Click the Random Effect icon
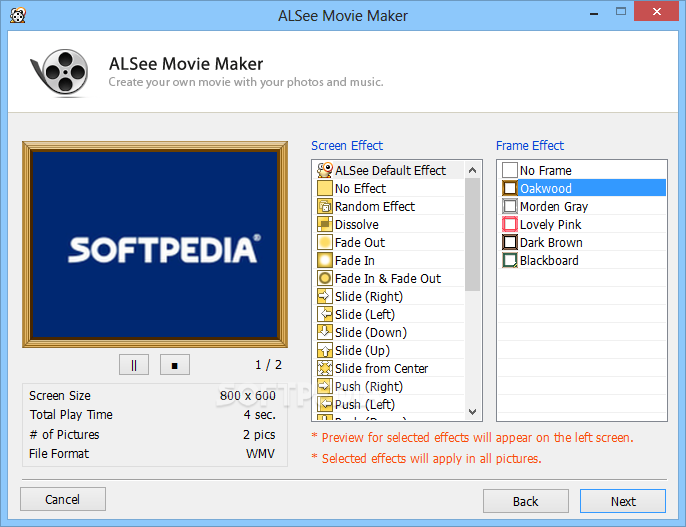This screenshot has height=527, width=686. [325, 206]
